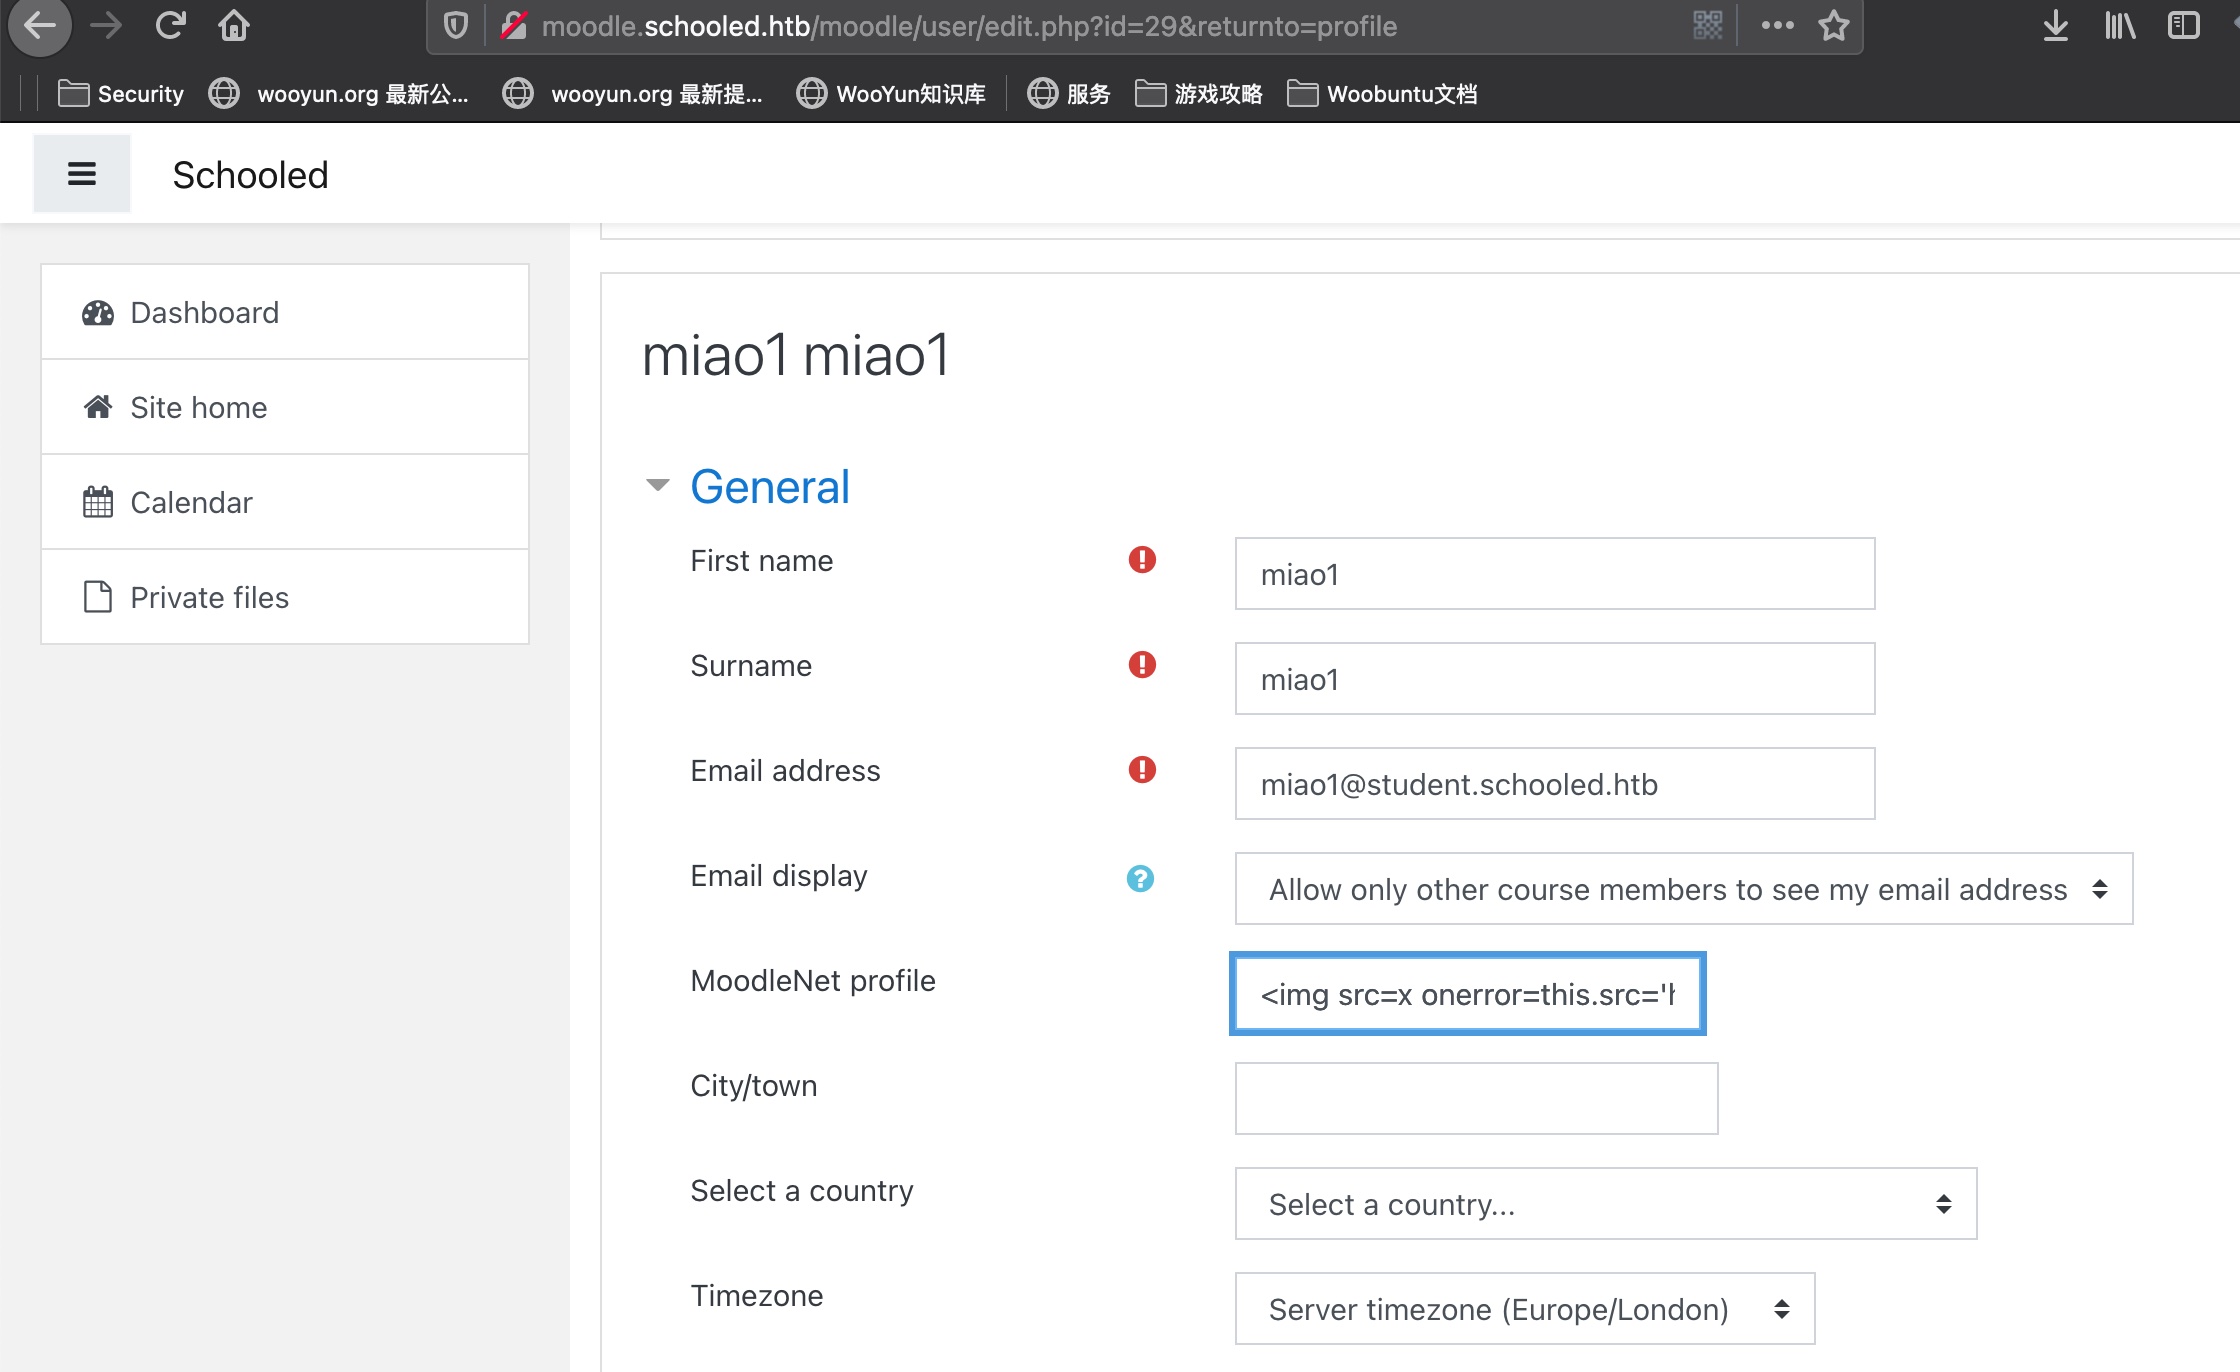The image size is (2240, 1372).
Task: Go to browser home page icon
Action: [233, 25]
